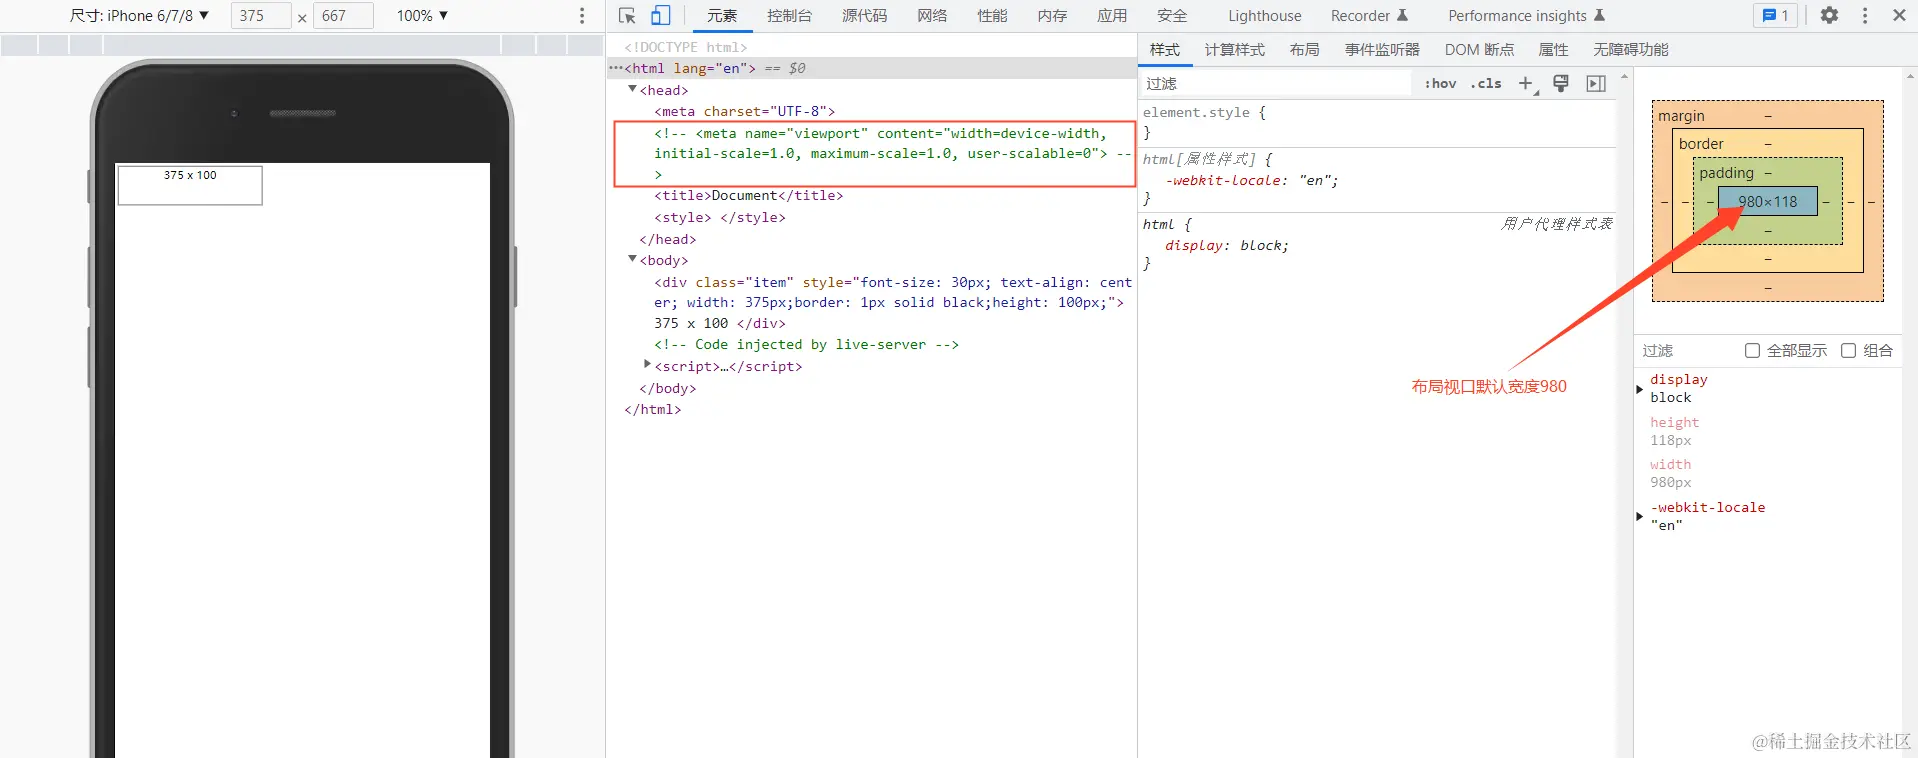
Task: Expand the -webkit-locale computed property
Action: [x=1639, y=516]
